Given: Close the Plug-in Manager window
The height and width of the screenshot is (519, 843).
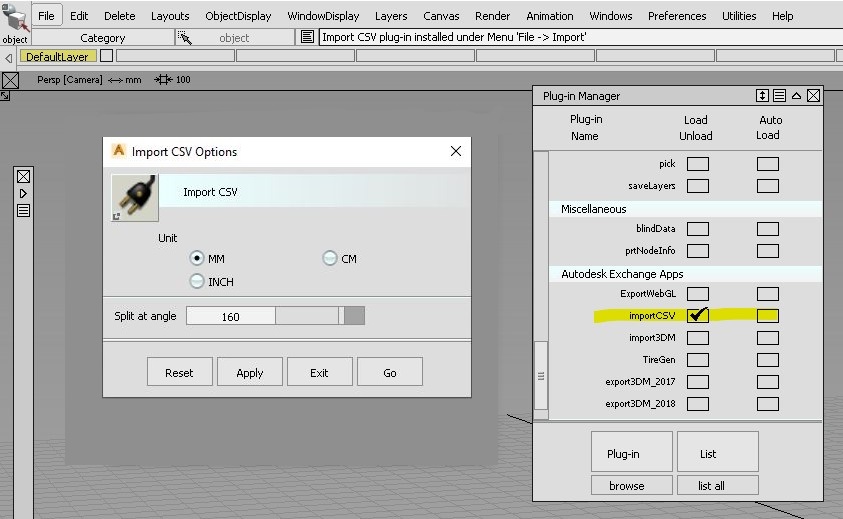Looking at the screenshot, I should click(x=813, y=96).
